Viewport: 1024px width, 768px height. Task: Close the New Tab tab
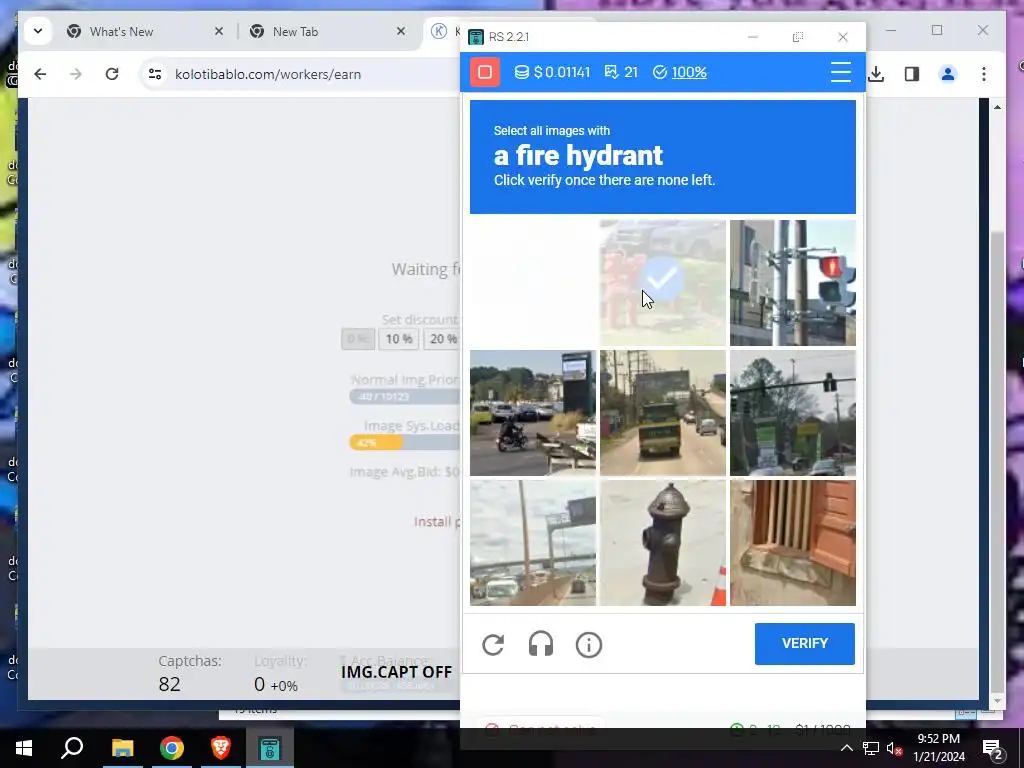coord(401,31)
